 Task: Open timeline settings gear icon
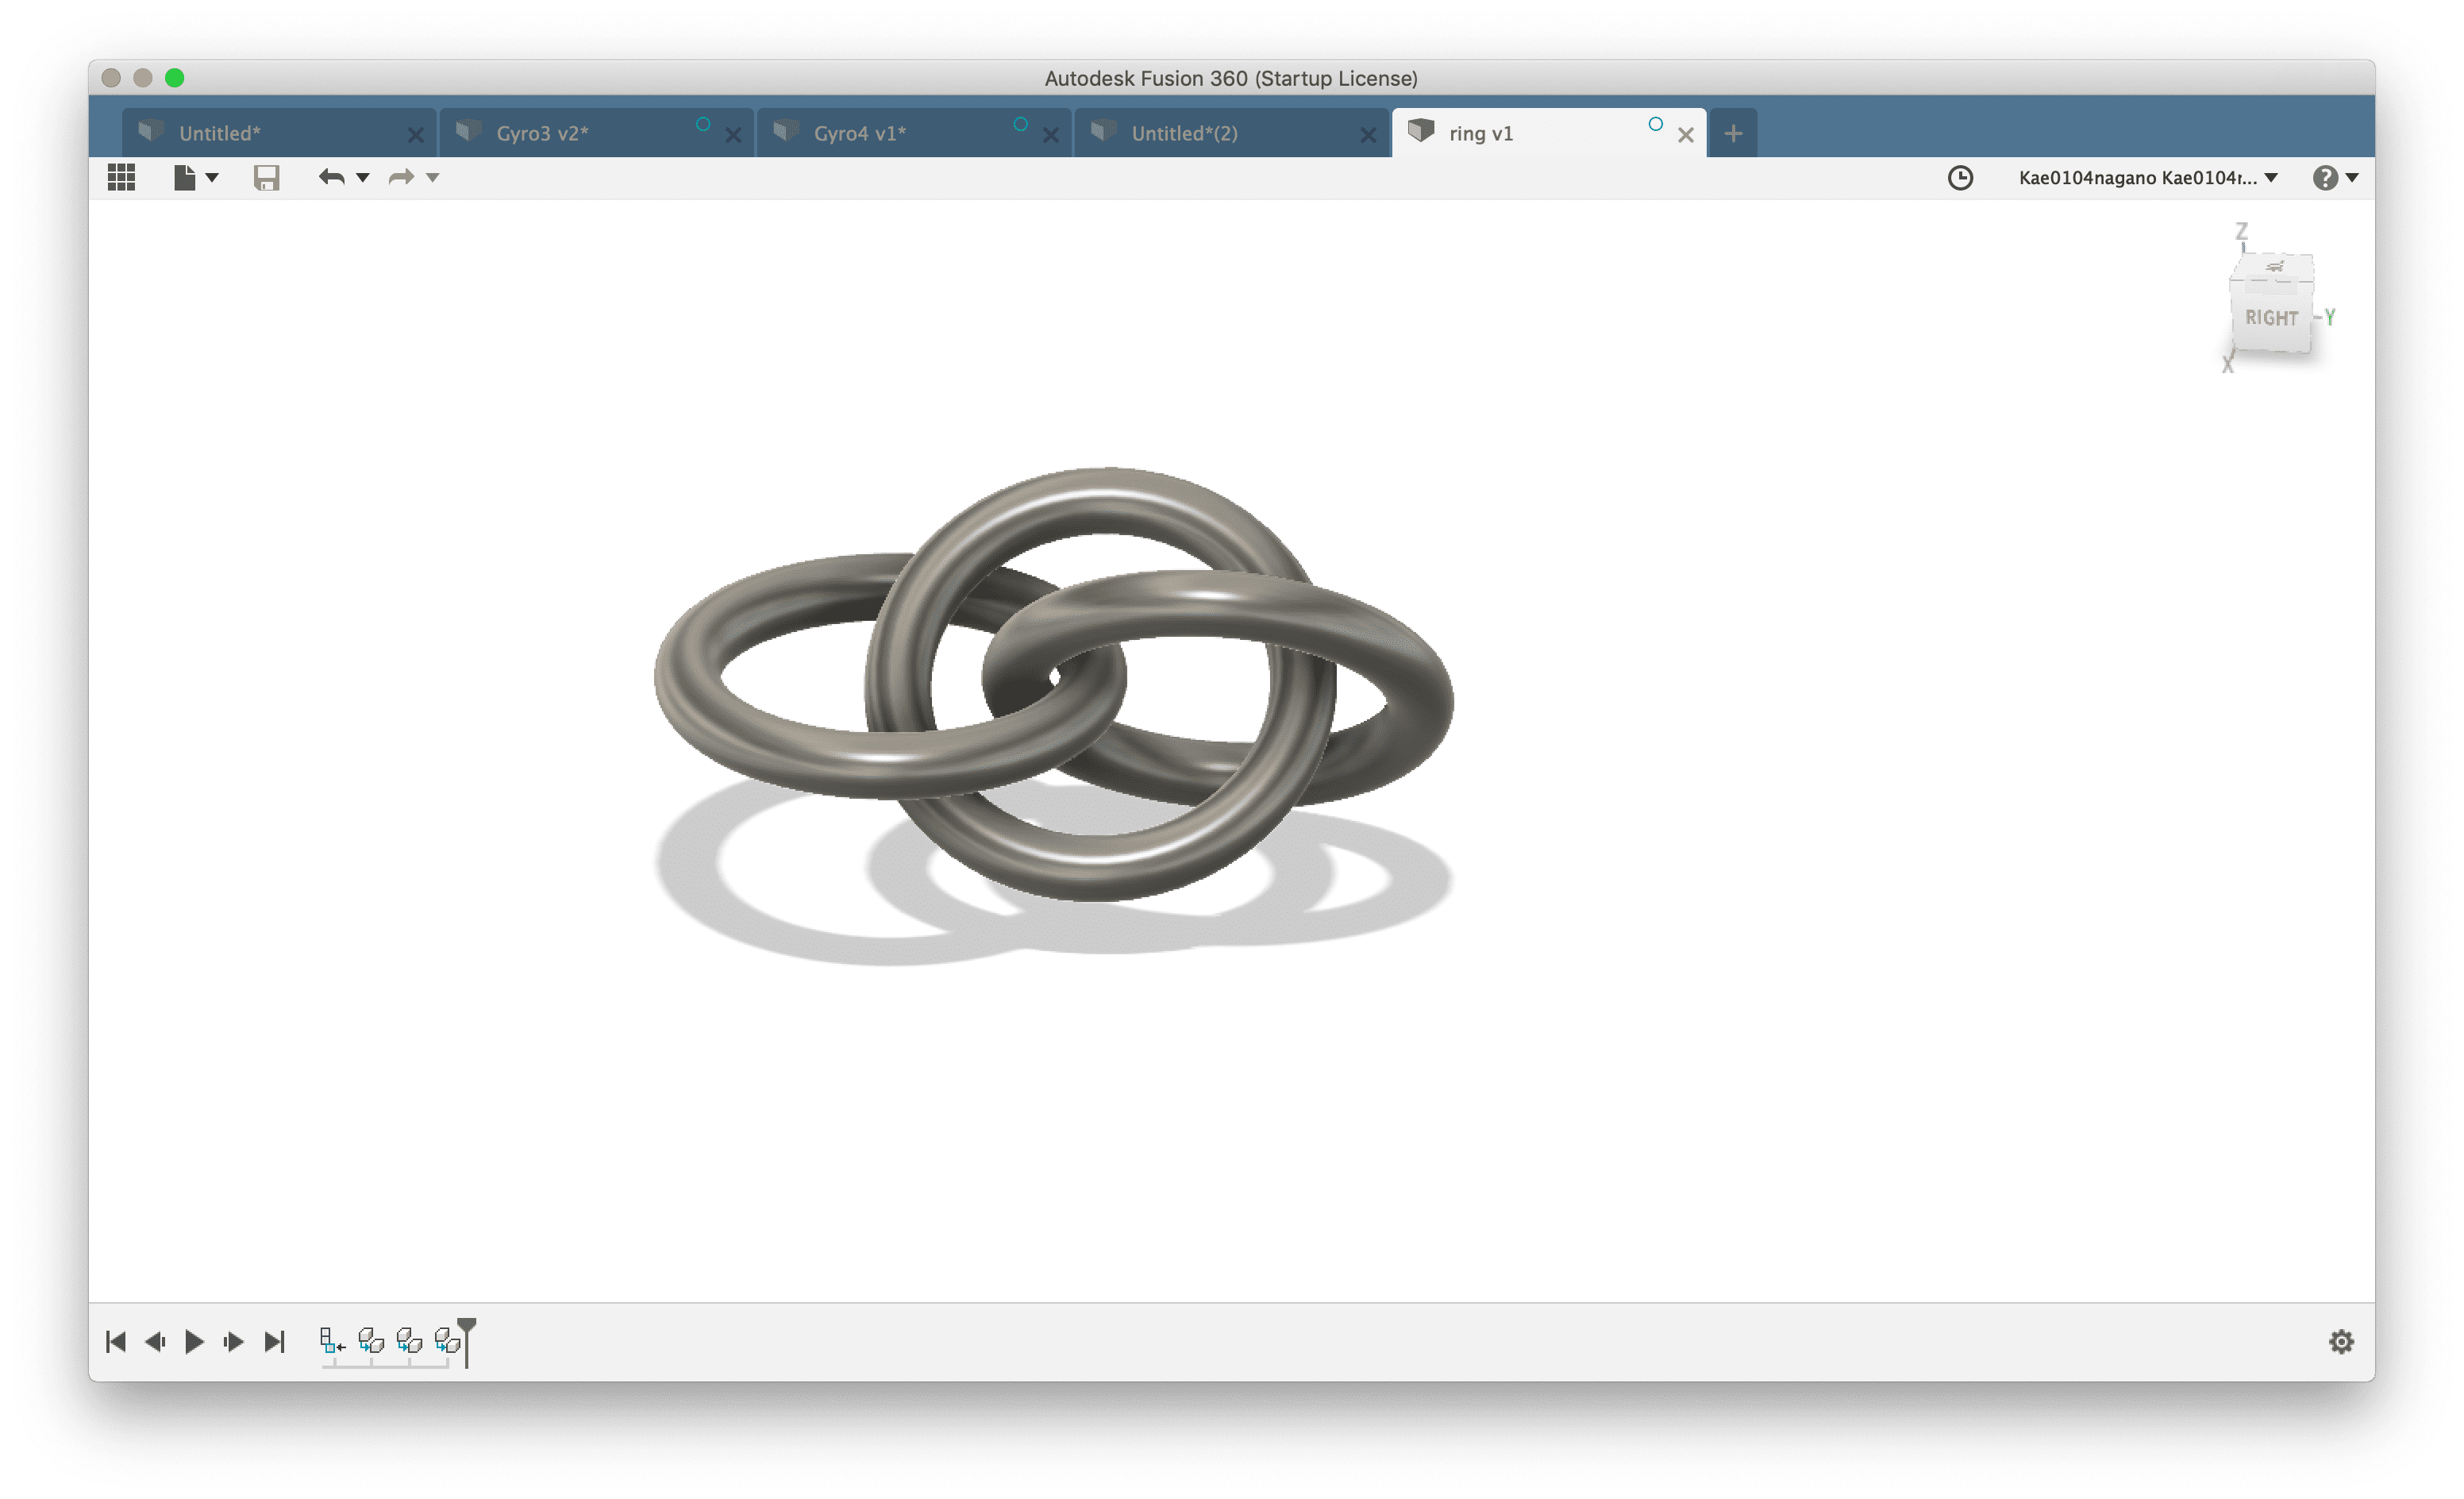click(2340, 1341)
